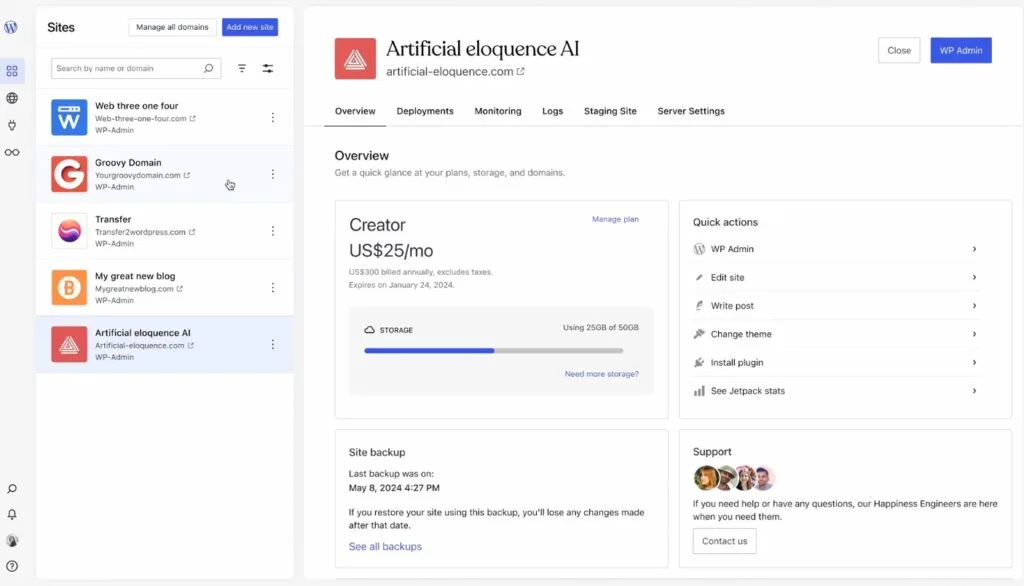
Task: Click the search by name or domain field
Action: [x=126, y=68]
